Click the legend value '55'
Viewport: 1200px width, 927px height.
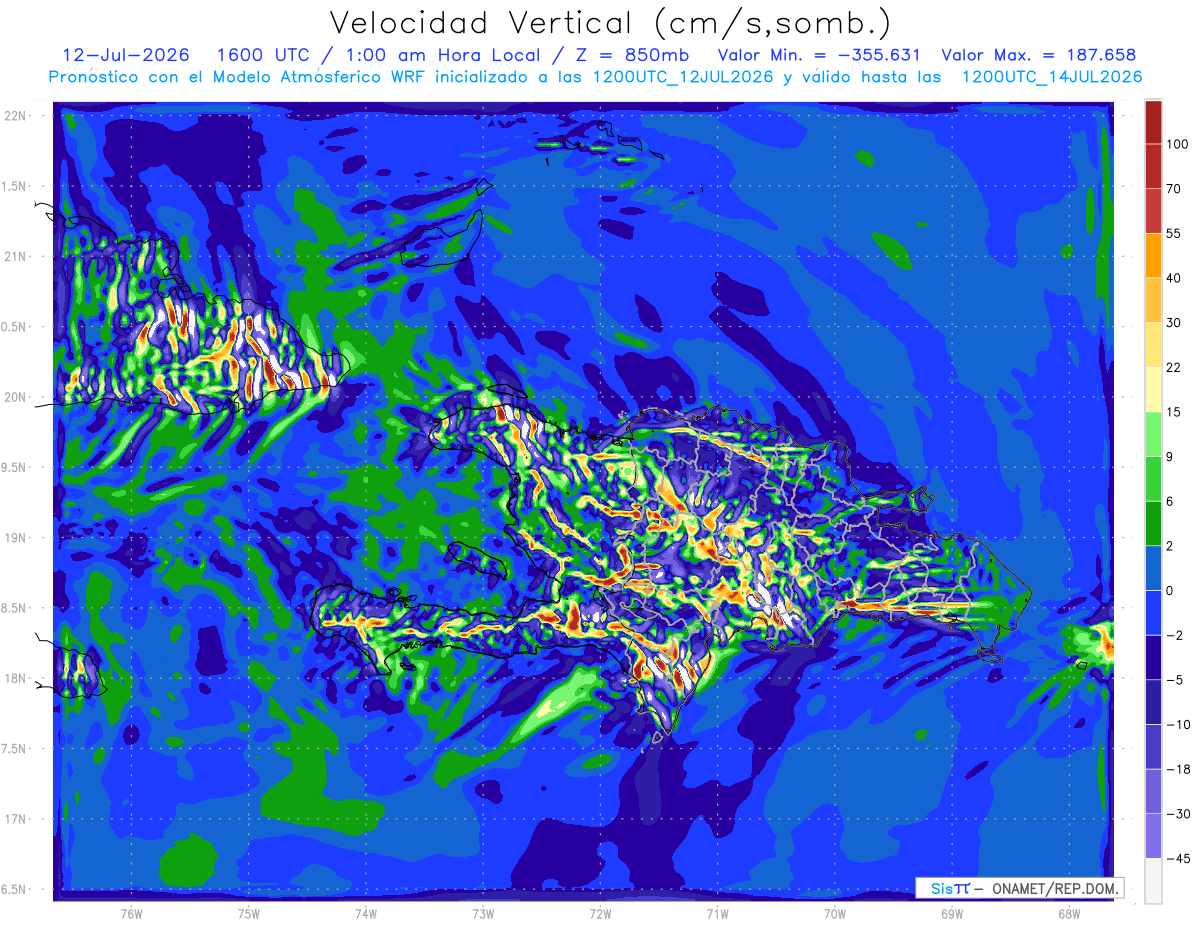point(1173,233)
